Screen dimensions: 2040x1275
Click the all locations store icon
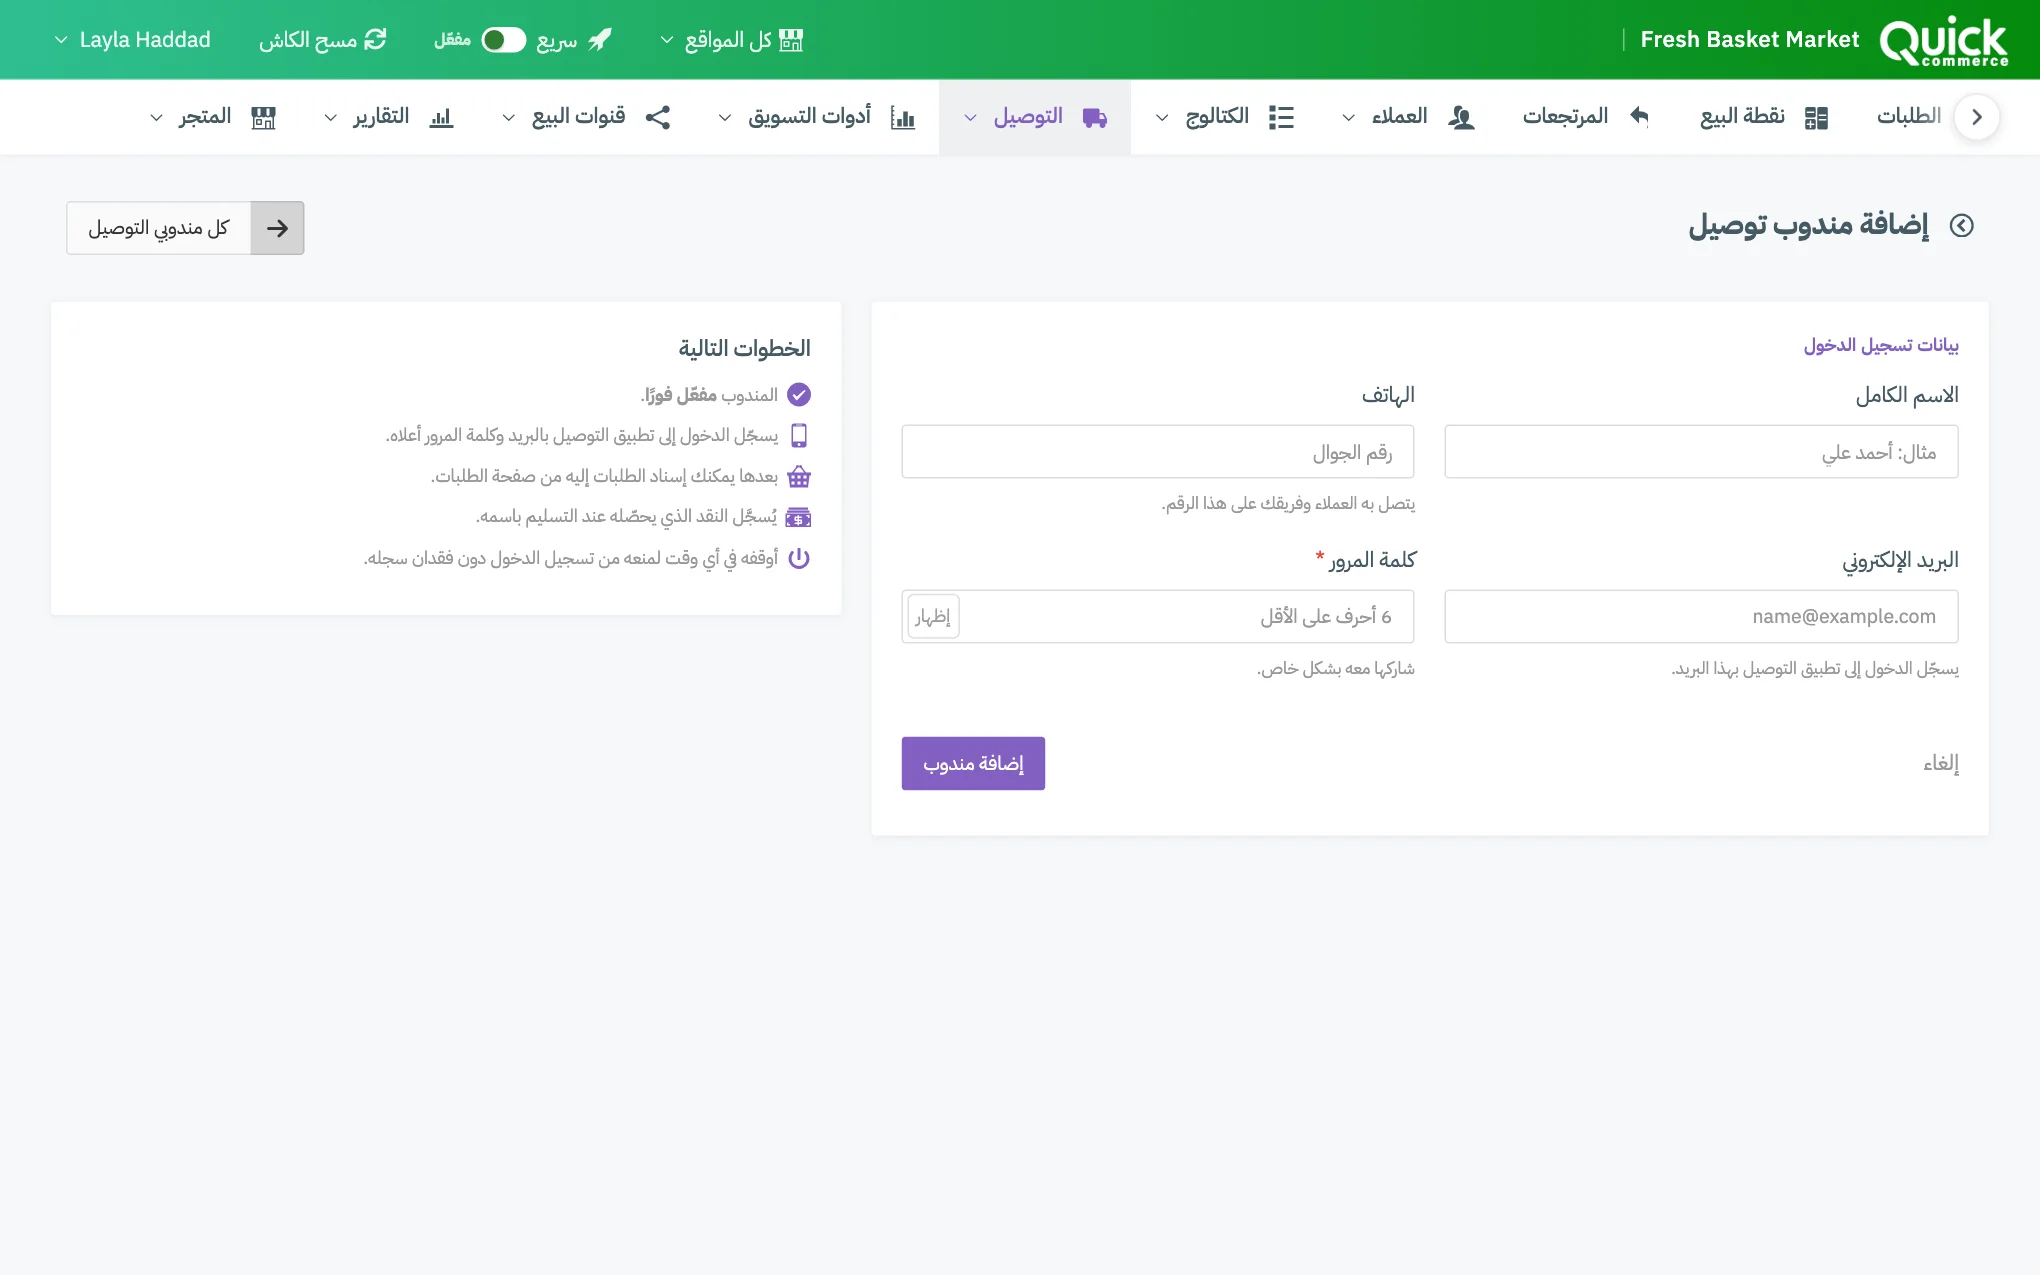(791, 40)
